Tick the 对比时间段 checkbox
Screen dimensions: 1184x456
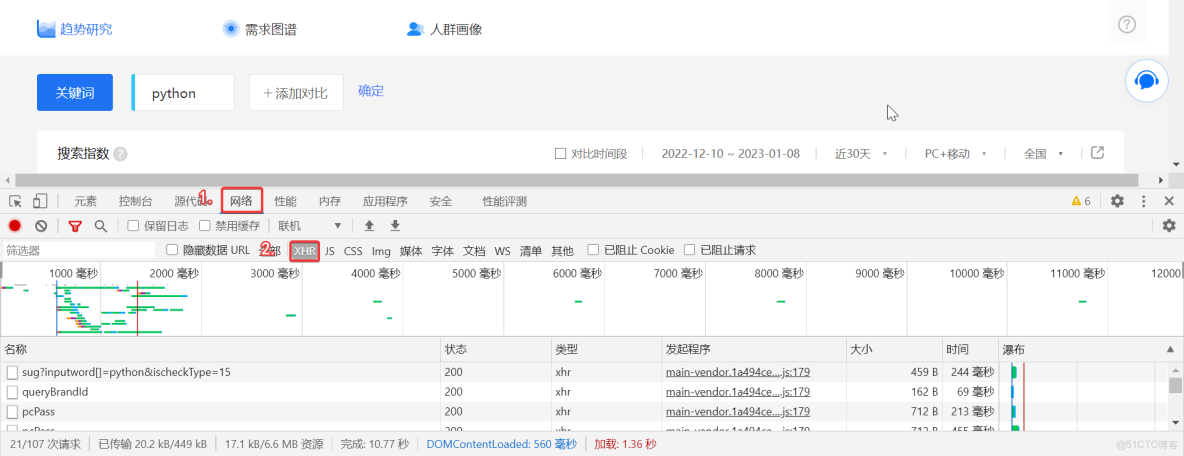[x=560, y=154]
